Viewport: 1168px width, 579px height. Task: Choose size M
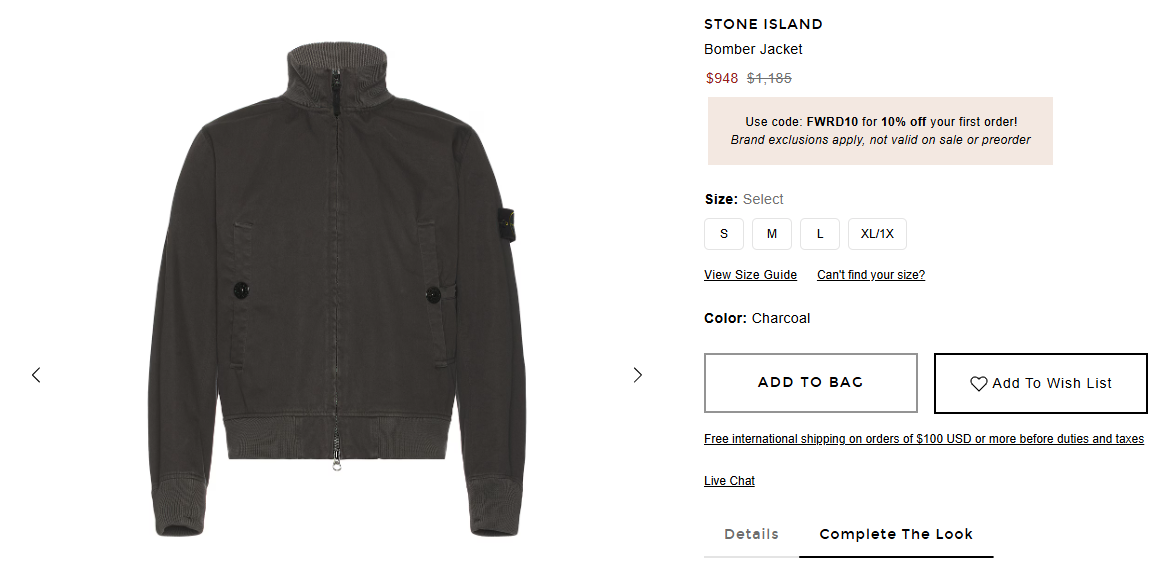coord(772,234)
